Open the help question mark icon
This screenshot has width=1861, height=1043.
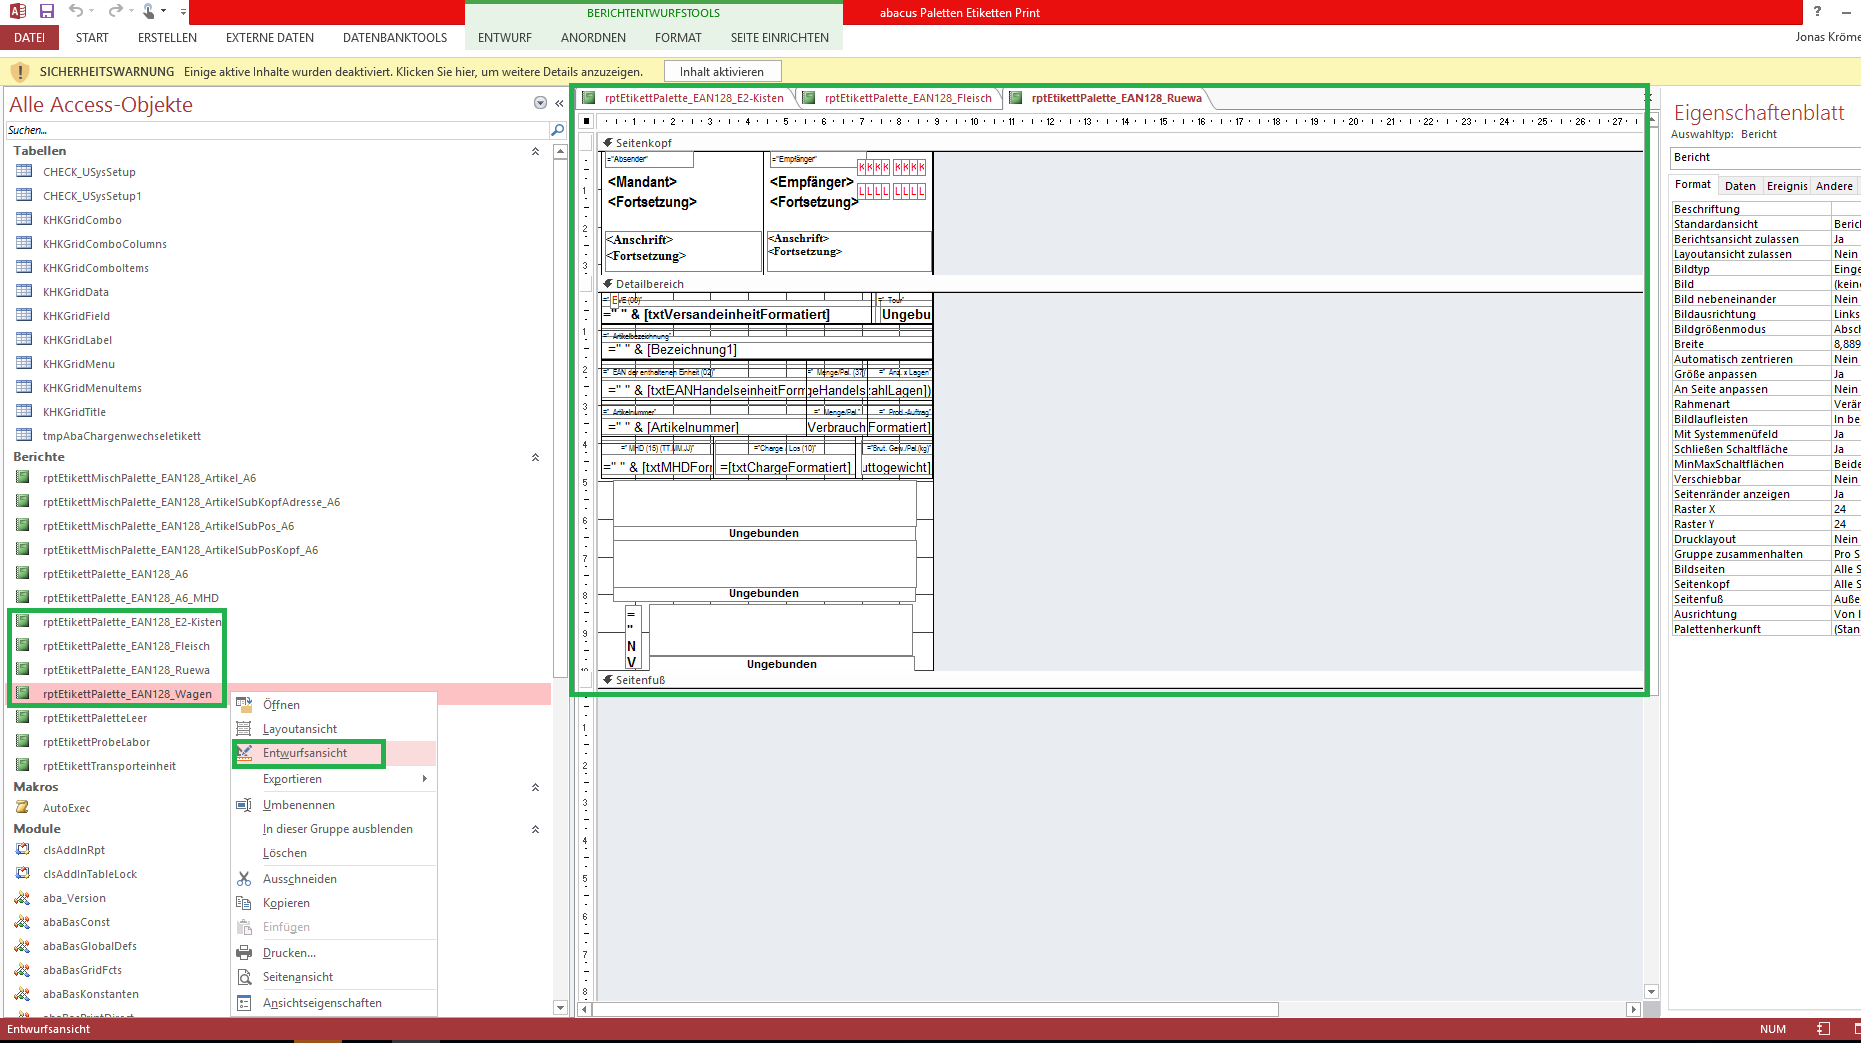pyautogui.click(x=1817, y=12)
